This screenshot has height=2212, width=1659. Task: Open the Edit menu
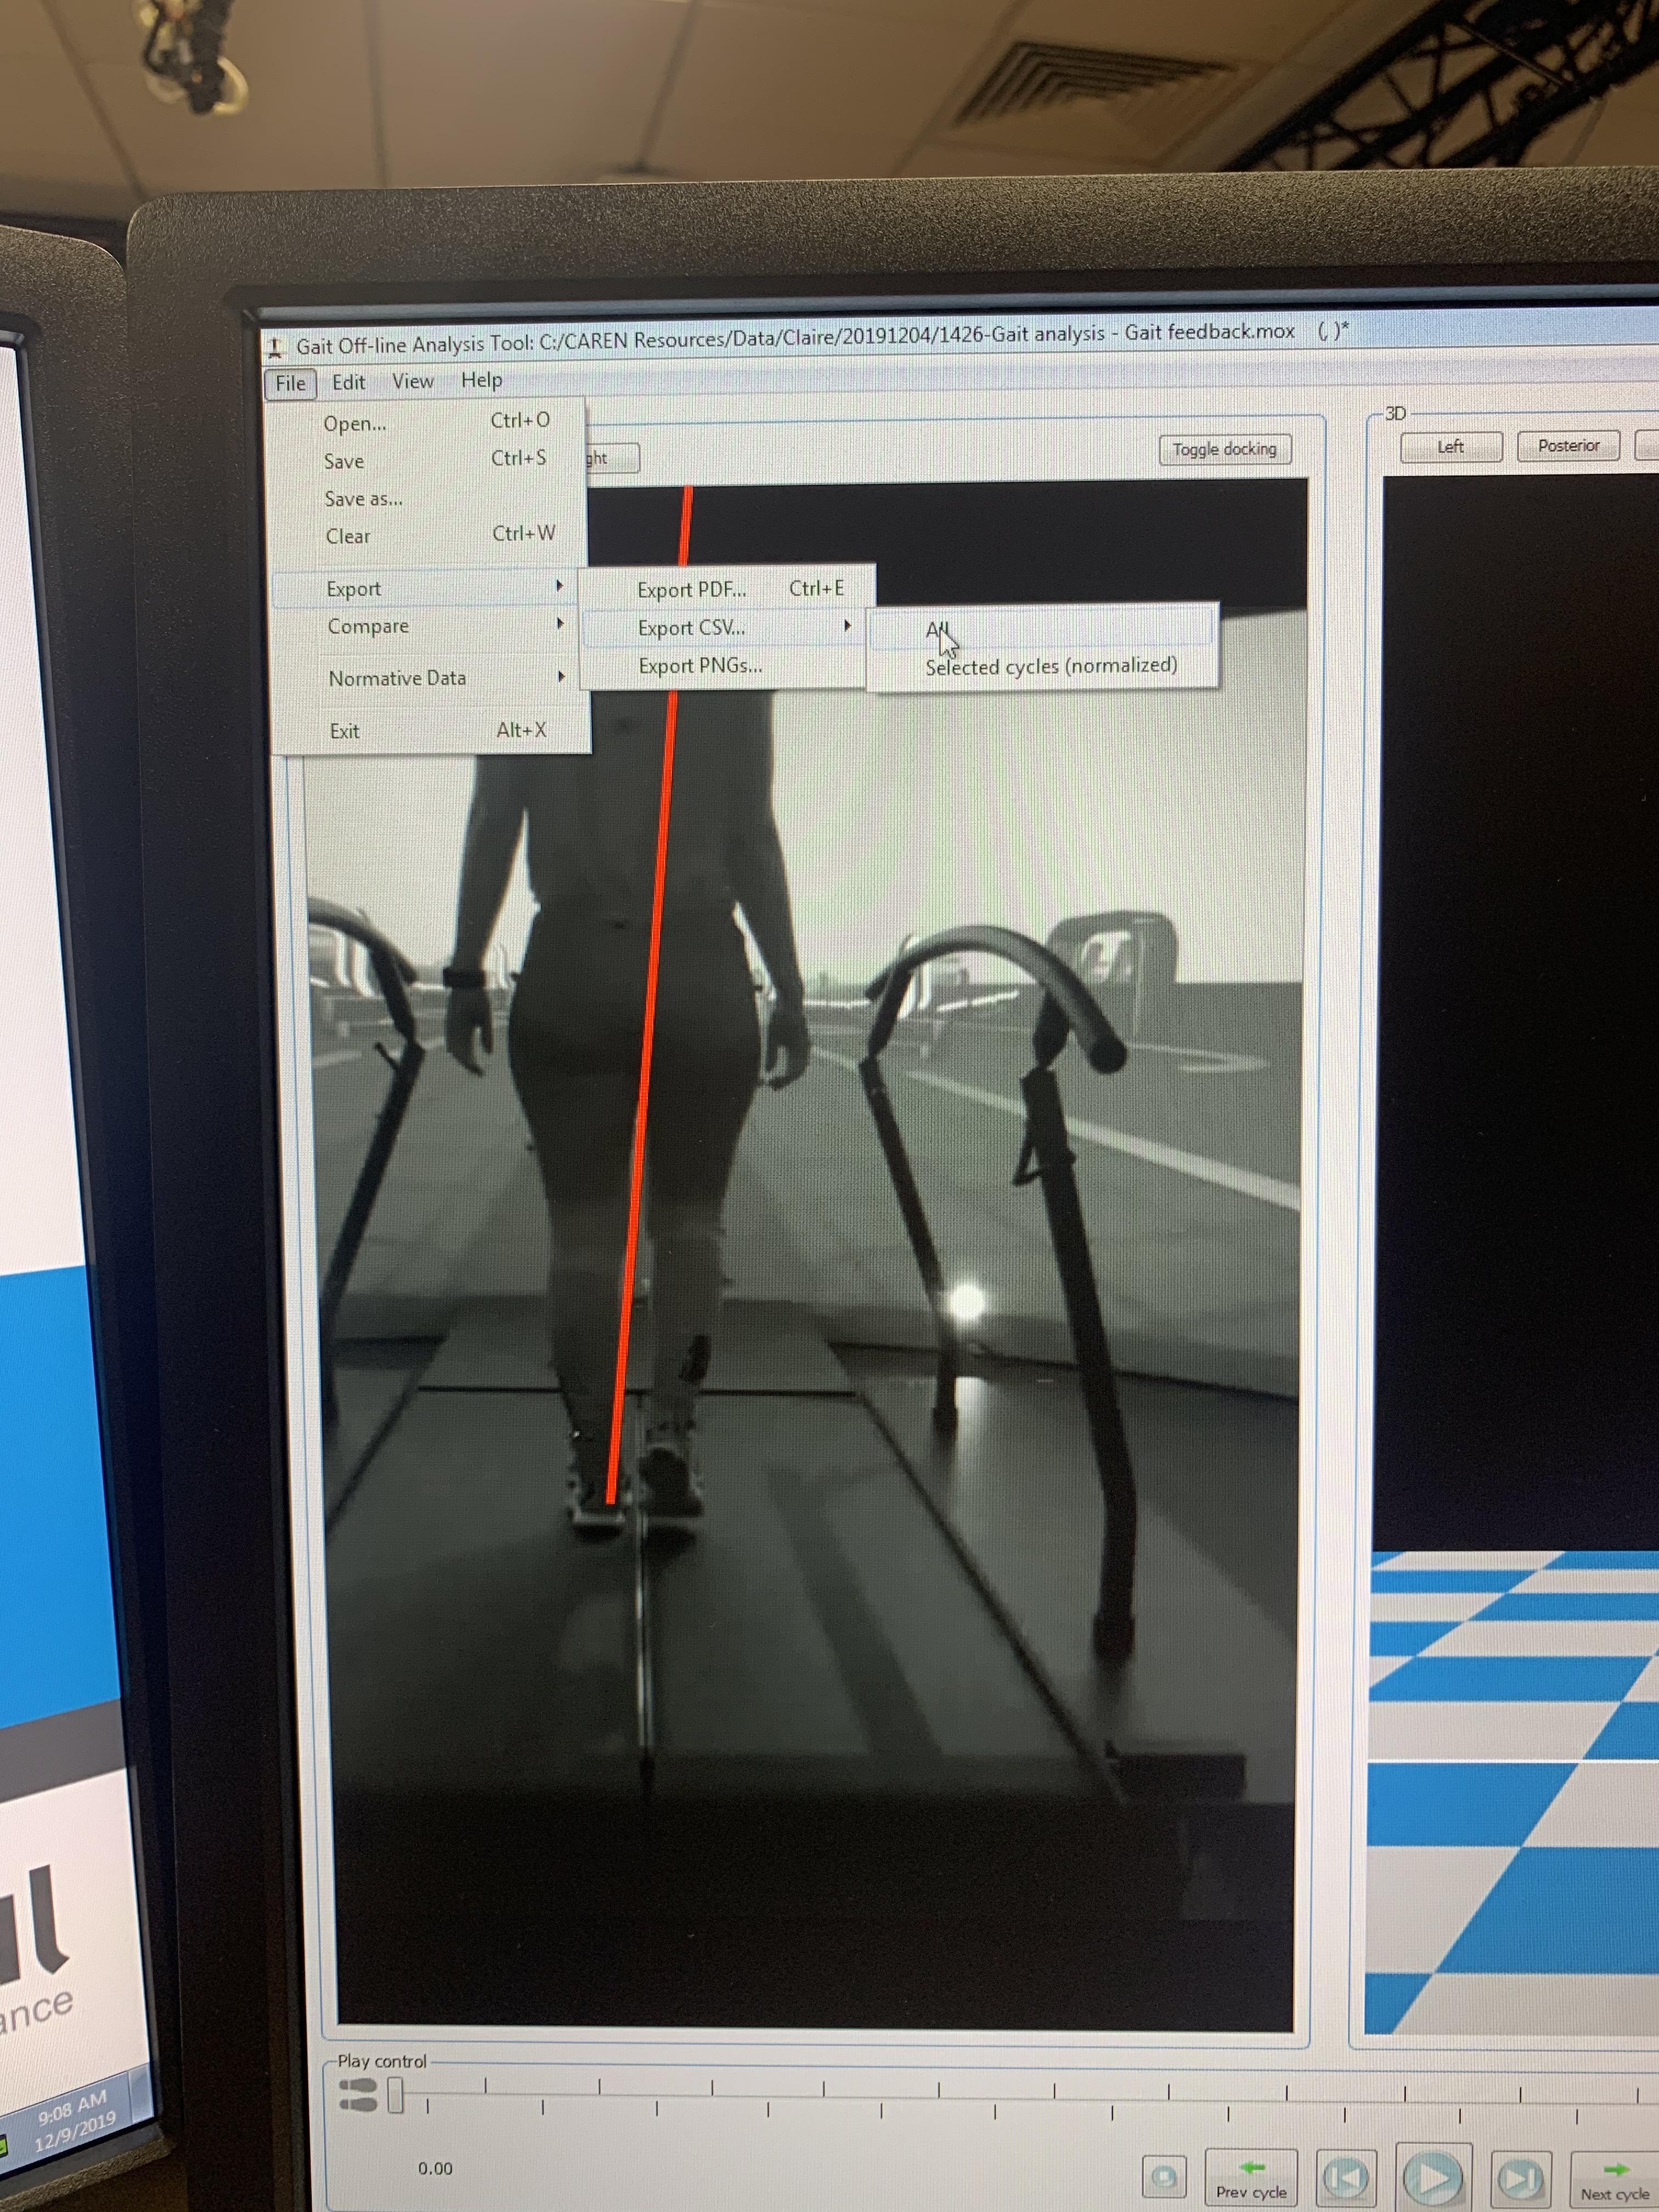click(348, 382)
